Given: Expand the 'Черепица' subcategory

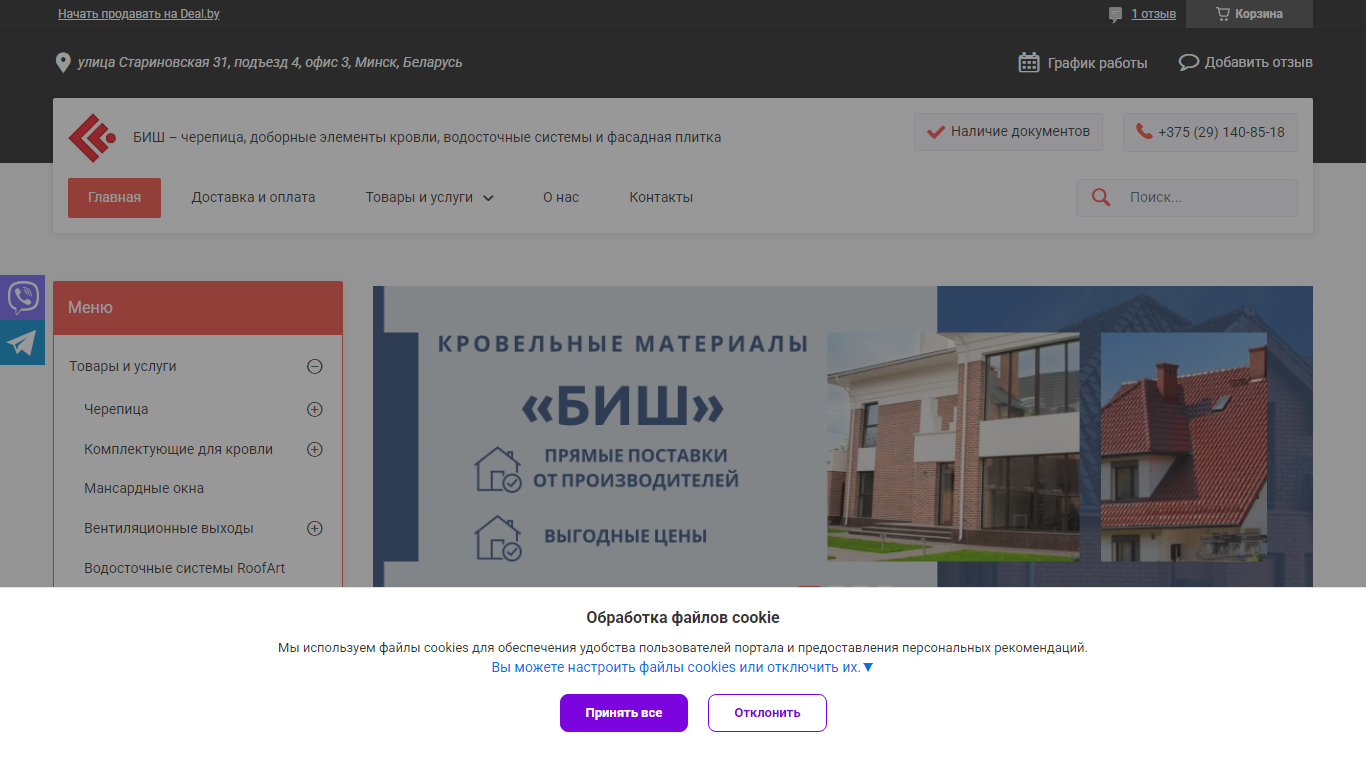Looking at the screenshot, I should pyautogui.click(x=314, y=409).
